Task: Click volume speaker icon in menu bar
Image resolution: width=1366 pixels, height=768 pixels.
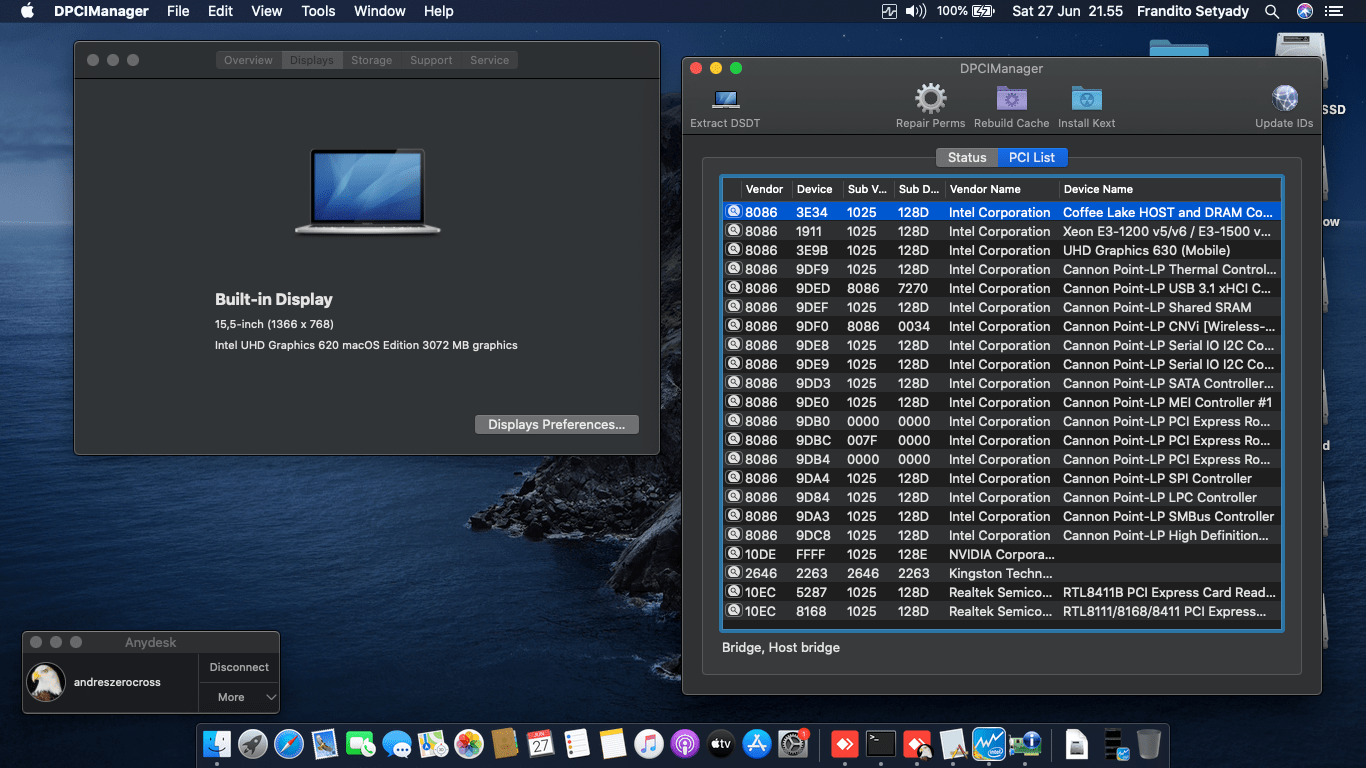Action: [916, 11]
